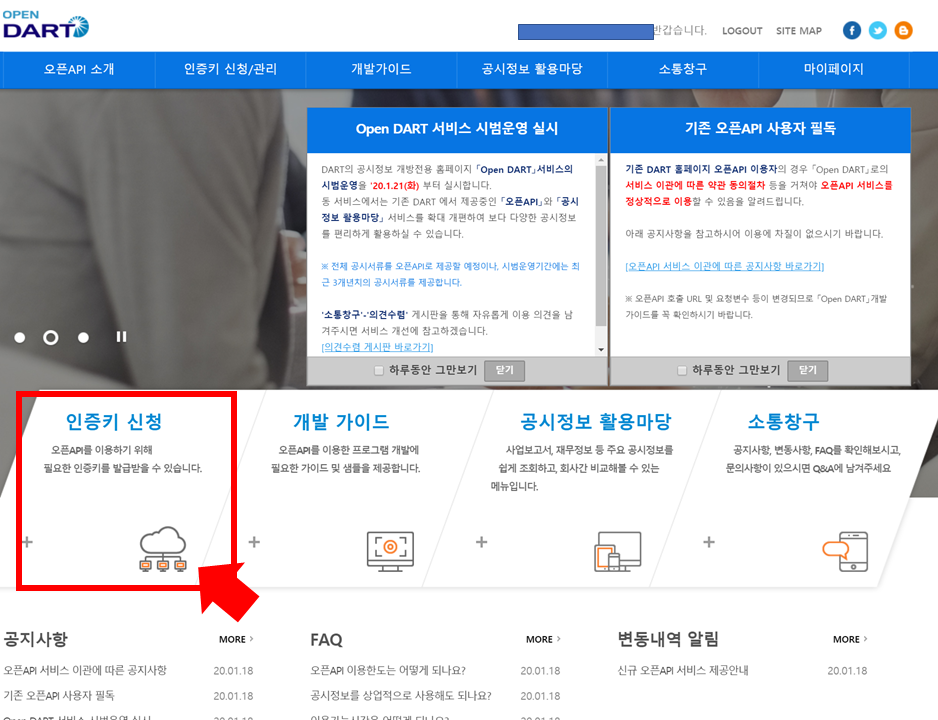
Task: Click the 변동내역 알림 section heading
Action: click(668, 639)
